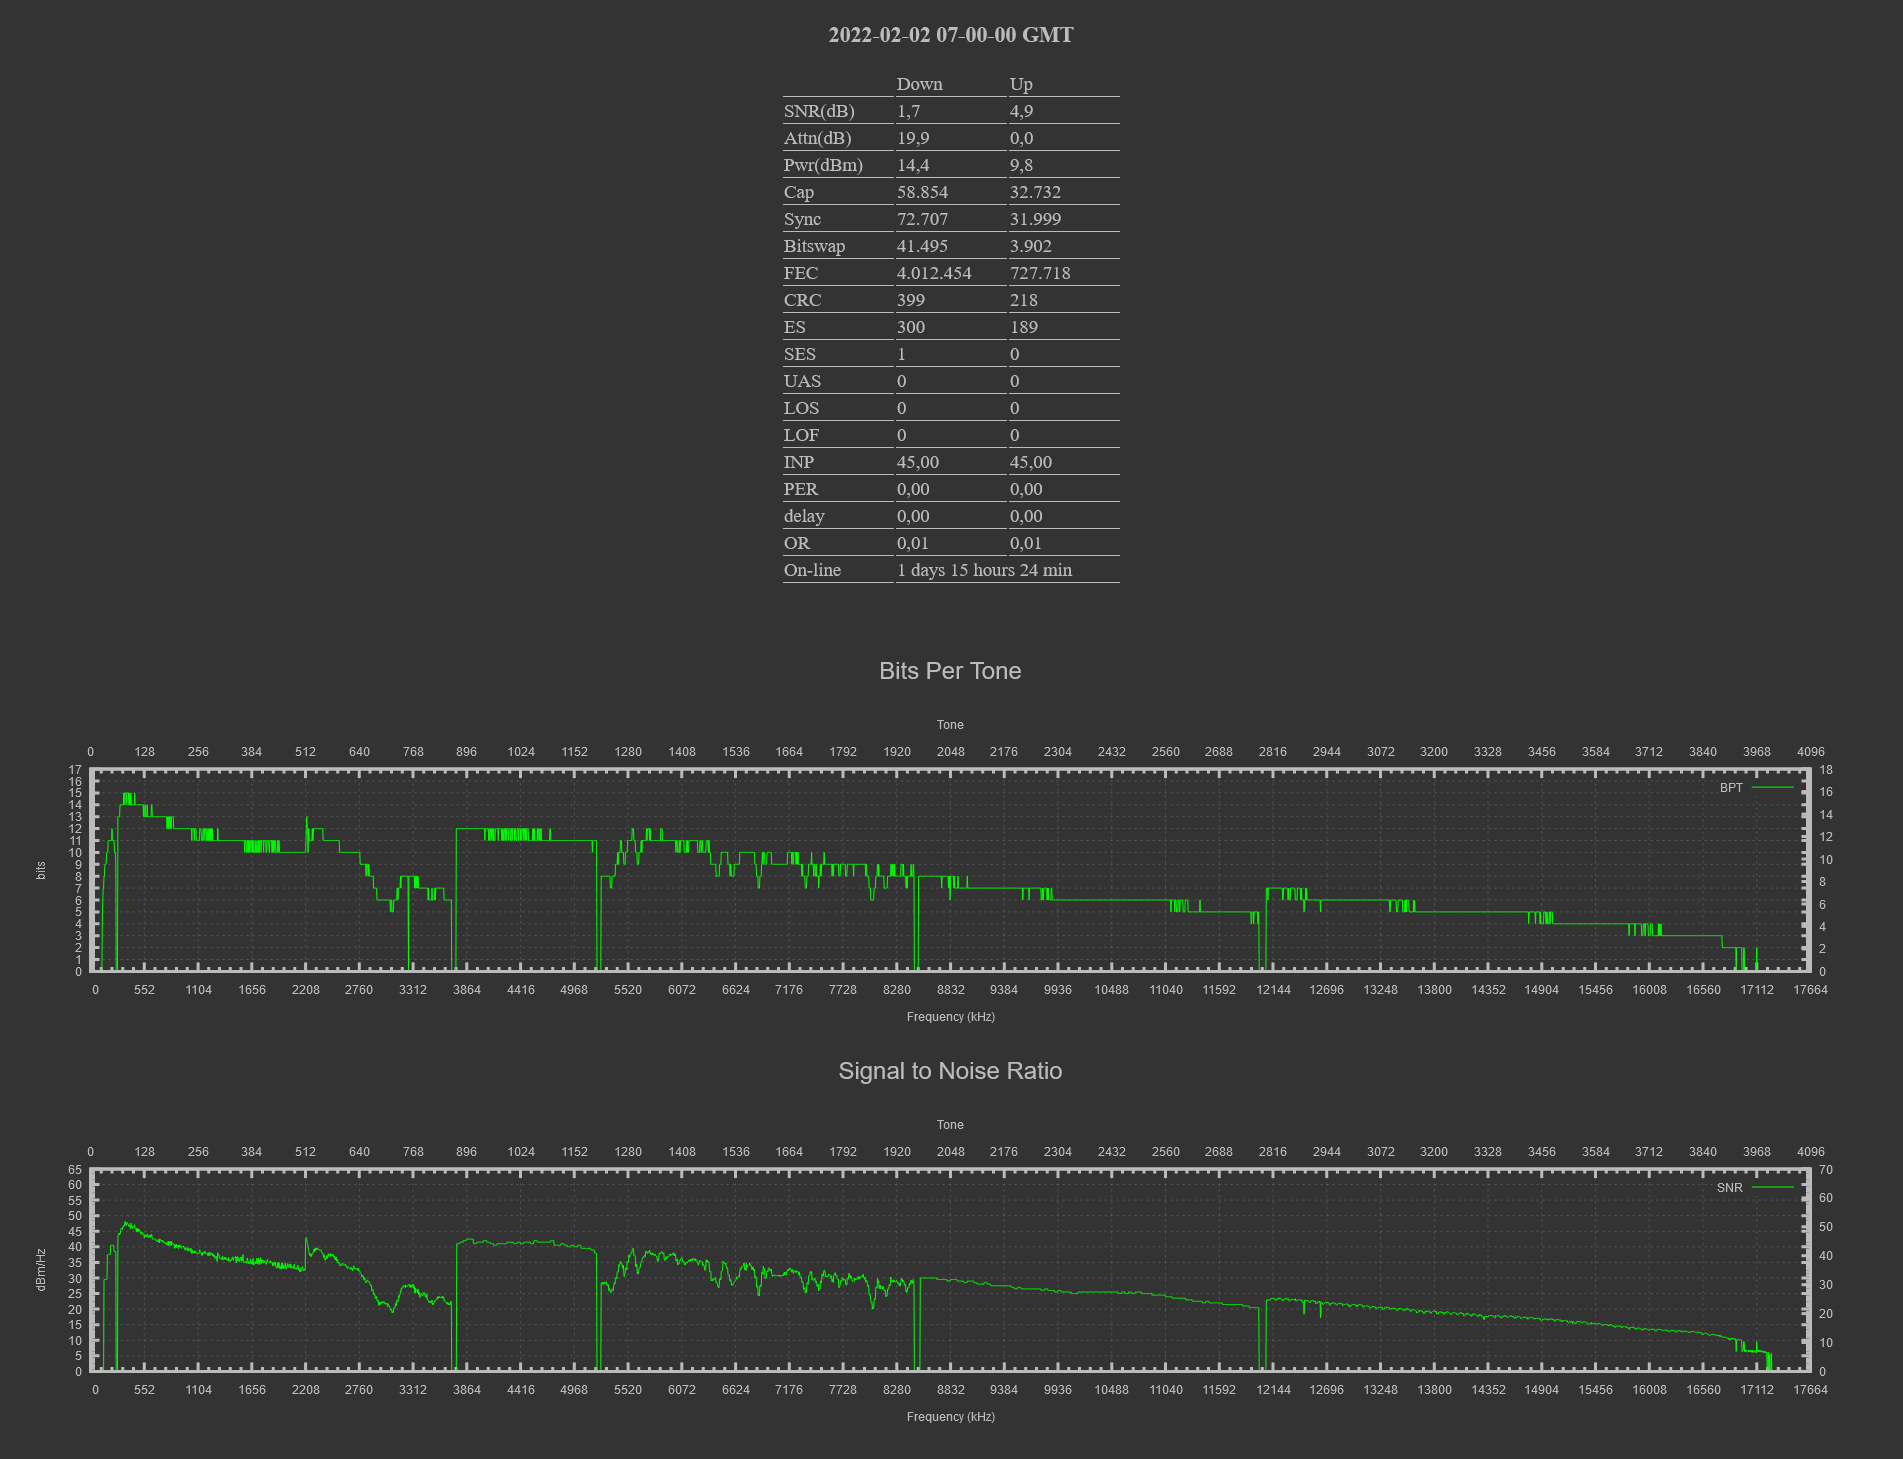Click the INP row label
1903x1459 pixels.
click(798, 462)
